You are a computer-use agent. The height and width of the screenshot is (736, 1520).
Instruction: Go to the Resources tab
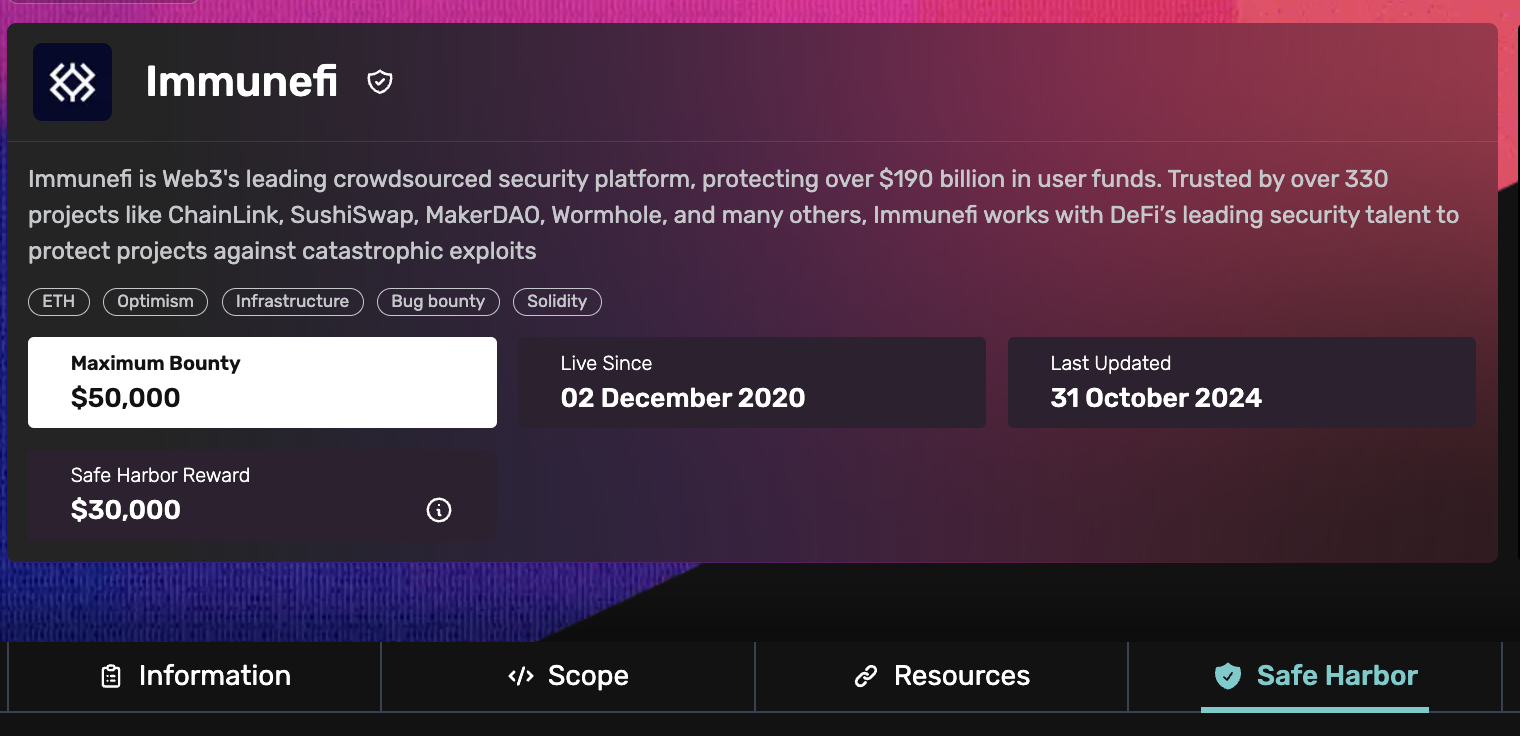click(x=942, y=677)
